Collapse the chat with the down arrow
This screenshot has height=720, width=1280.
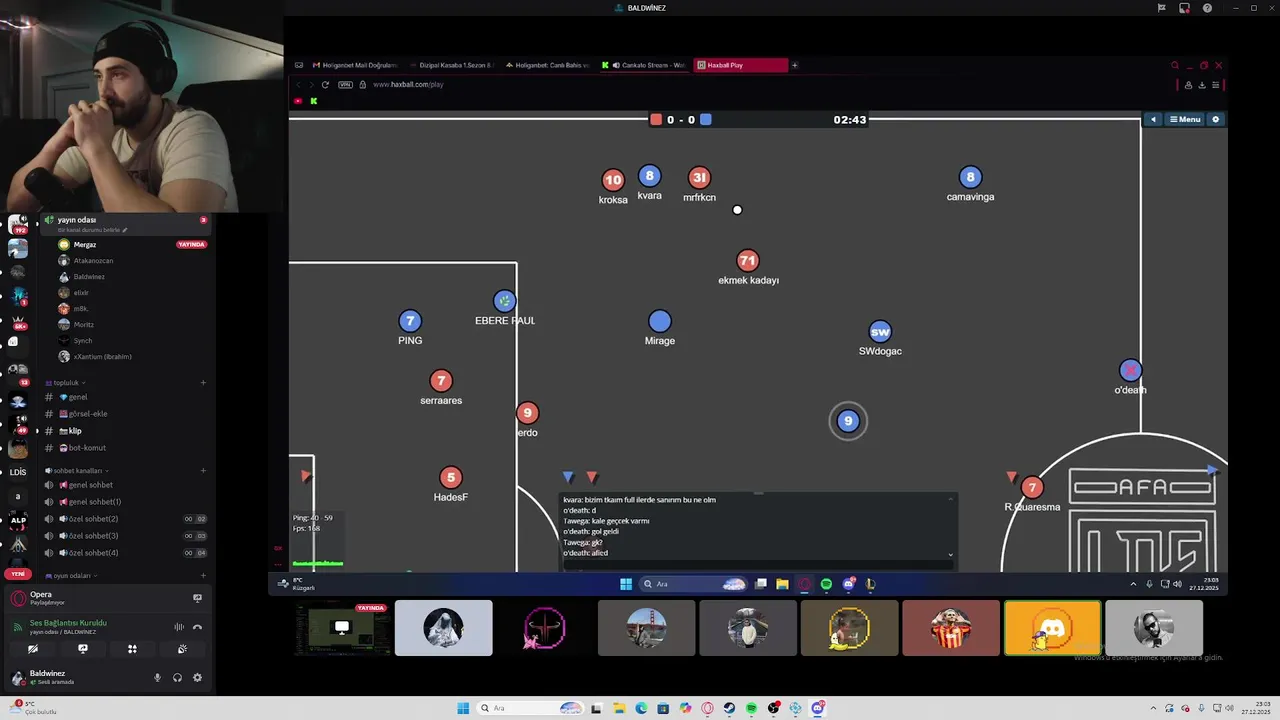(x=950, y=555)
